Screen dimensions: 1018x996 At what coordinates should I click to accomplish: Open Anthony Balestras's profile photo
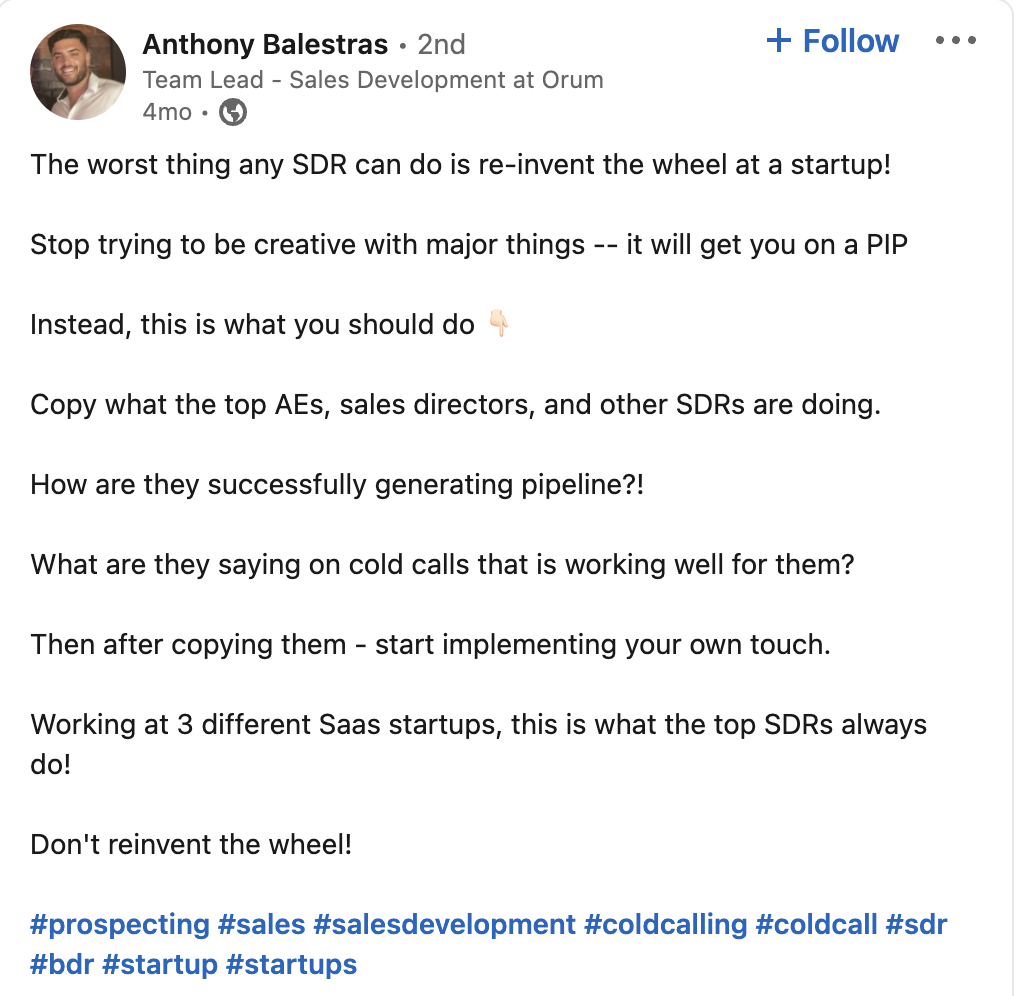coord(78,71)
